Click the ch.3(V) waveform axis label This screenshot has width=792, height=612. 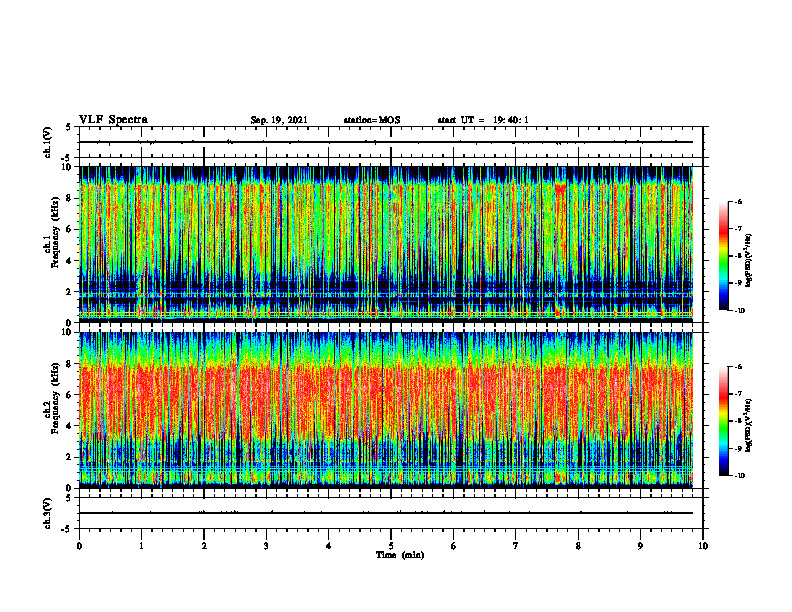pos(48,514)
